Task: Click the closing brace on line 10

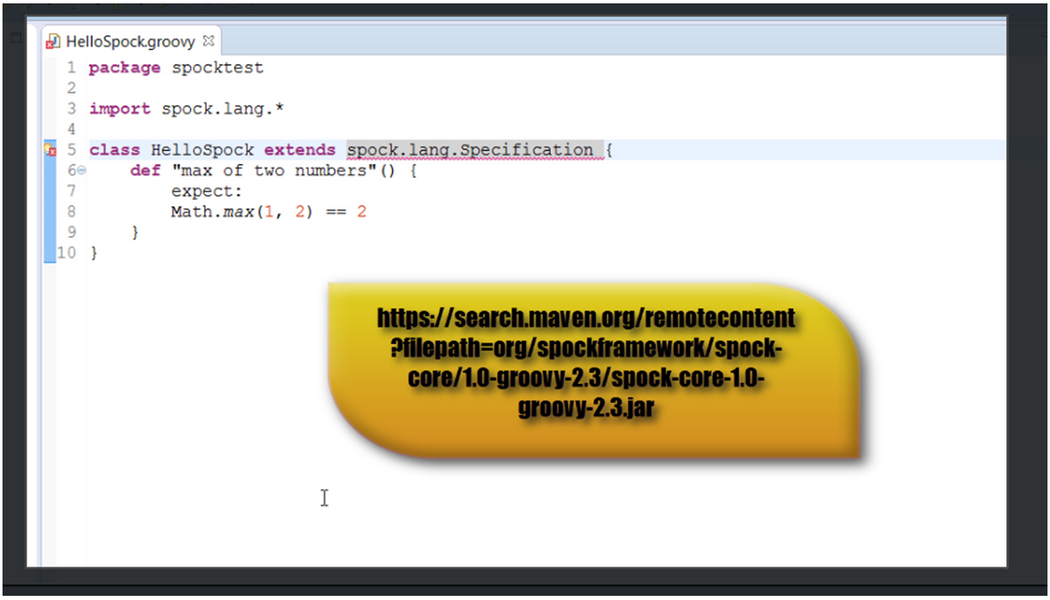Action: (94, 253)
